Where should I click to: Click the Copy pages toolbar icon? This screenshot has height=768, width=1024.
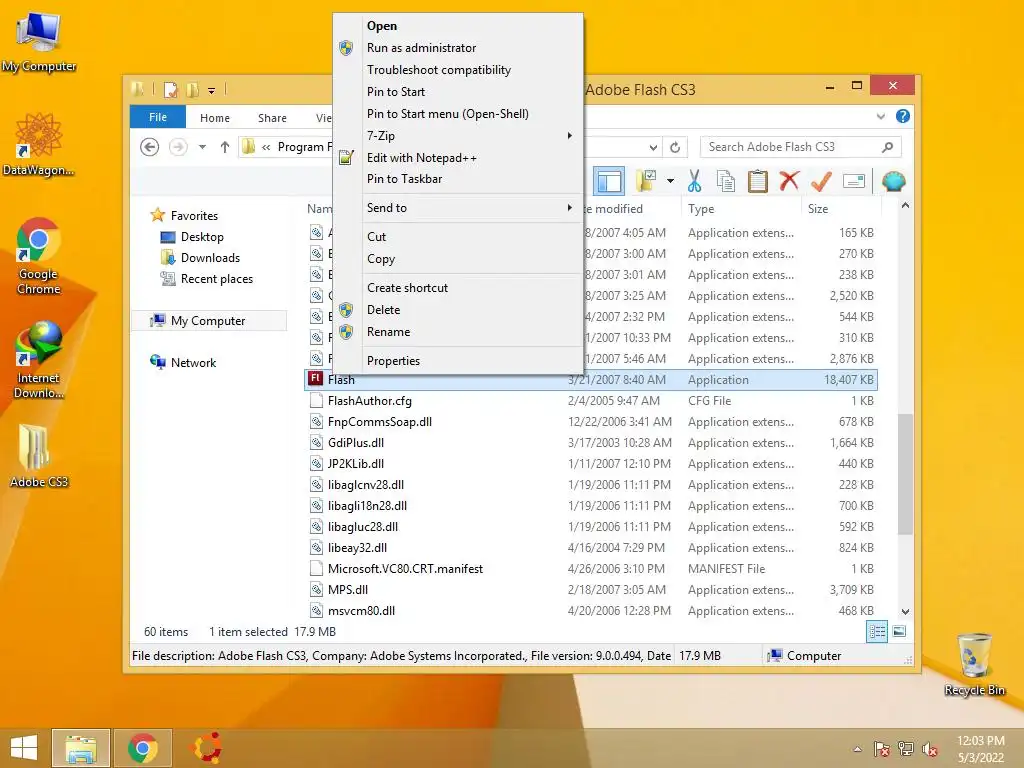click(x=726, y=181)
